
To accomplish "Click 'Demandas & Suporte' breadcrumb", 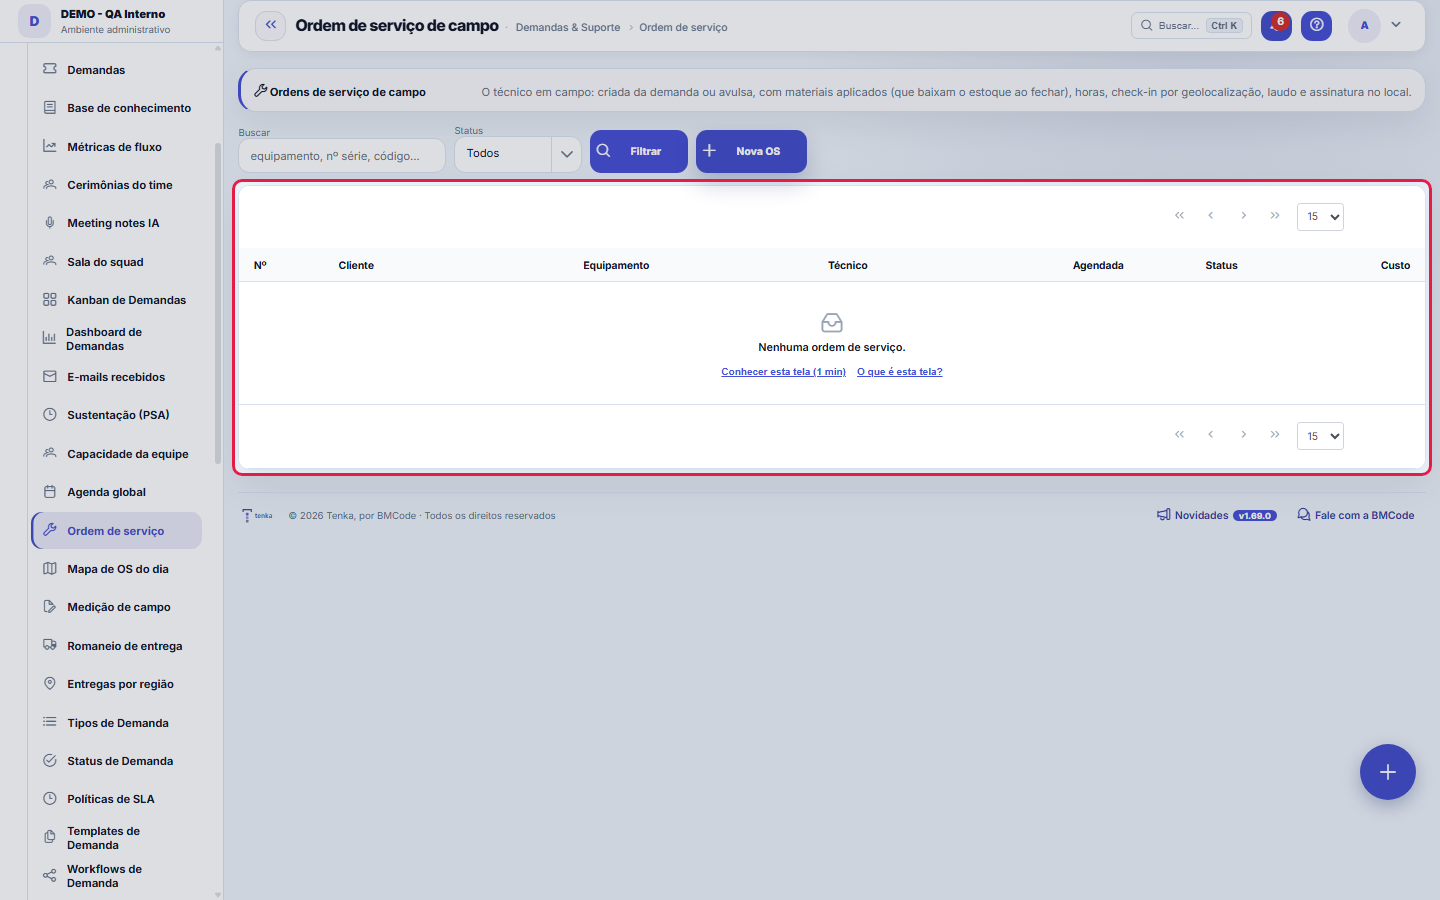I will click(x=568, y=28).
